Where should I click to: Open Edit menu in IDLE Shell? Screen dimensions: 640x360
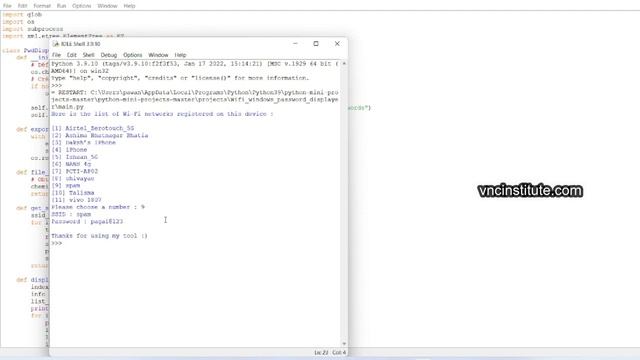[71, 55]
